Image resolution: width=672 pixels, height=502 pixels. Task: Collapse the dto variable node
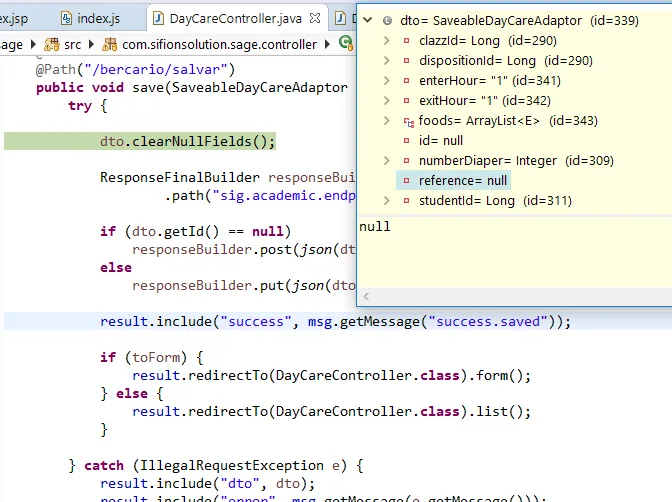tap(368, 20)
